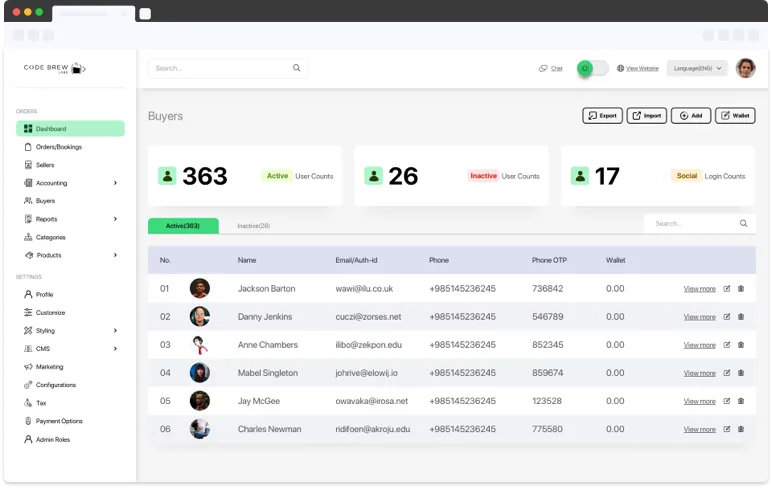Expand the Products submenu

click(x=115, y=255)
